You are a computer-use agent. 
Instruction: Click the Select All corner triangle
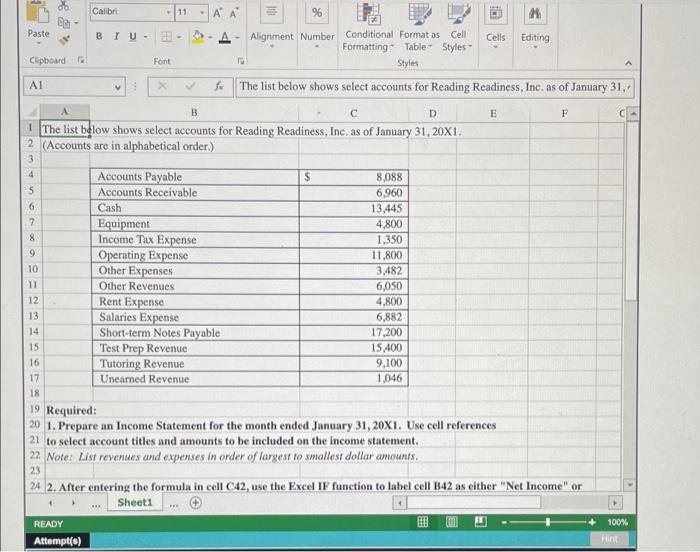(33, 111)
